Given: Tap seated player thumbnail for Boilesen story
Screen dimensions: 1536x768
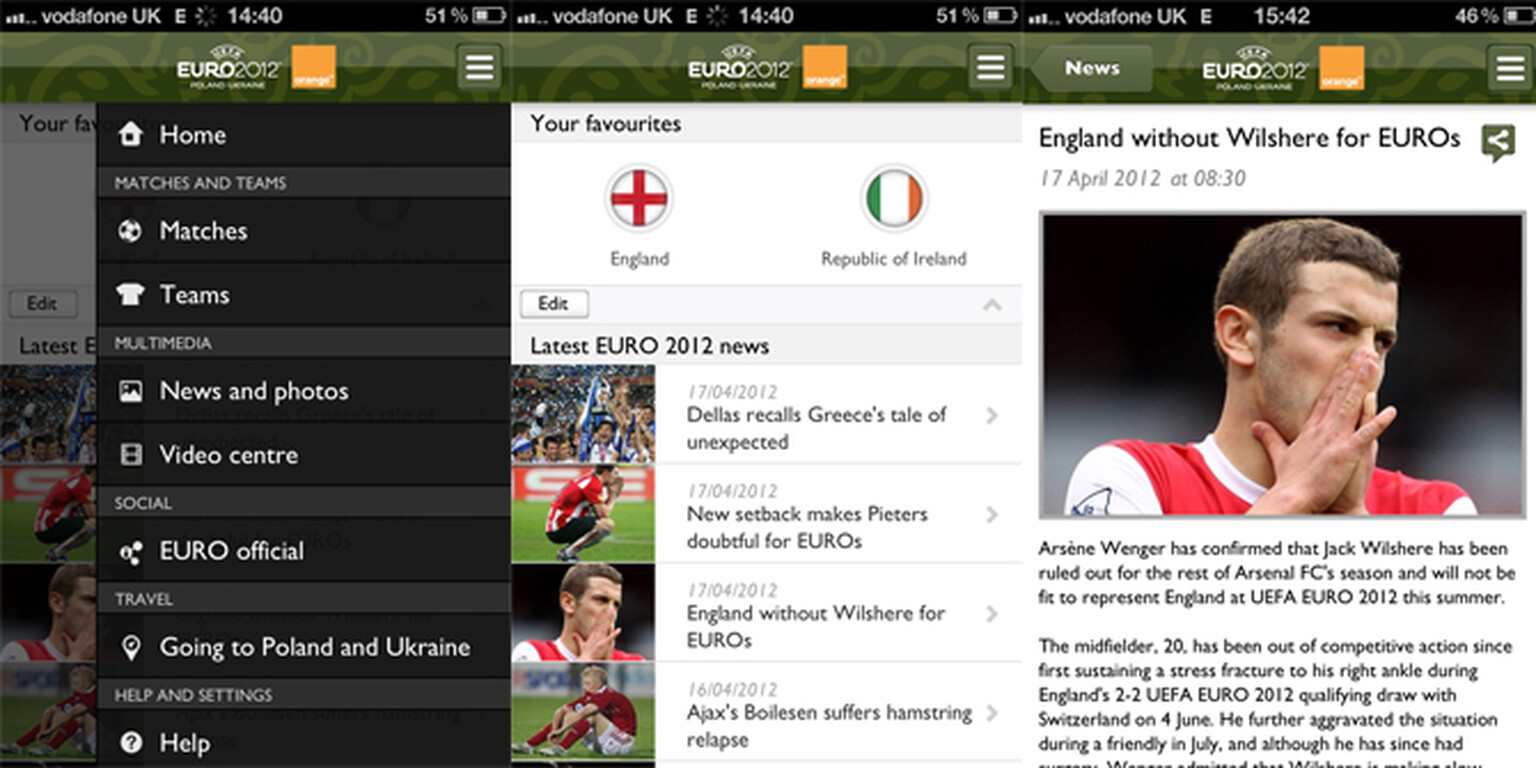Looking at the screenshot, I should (x=583, y=711).
